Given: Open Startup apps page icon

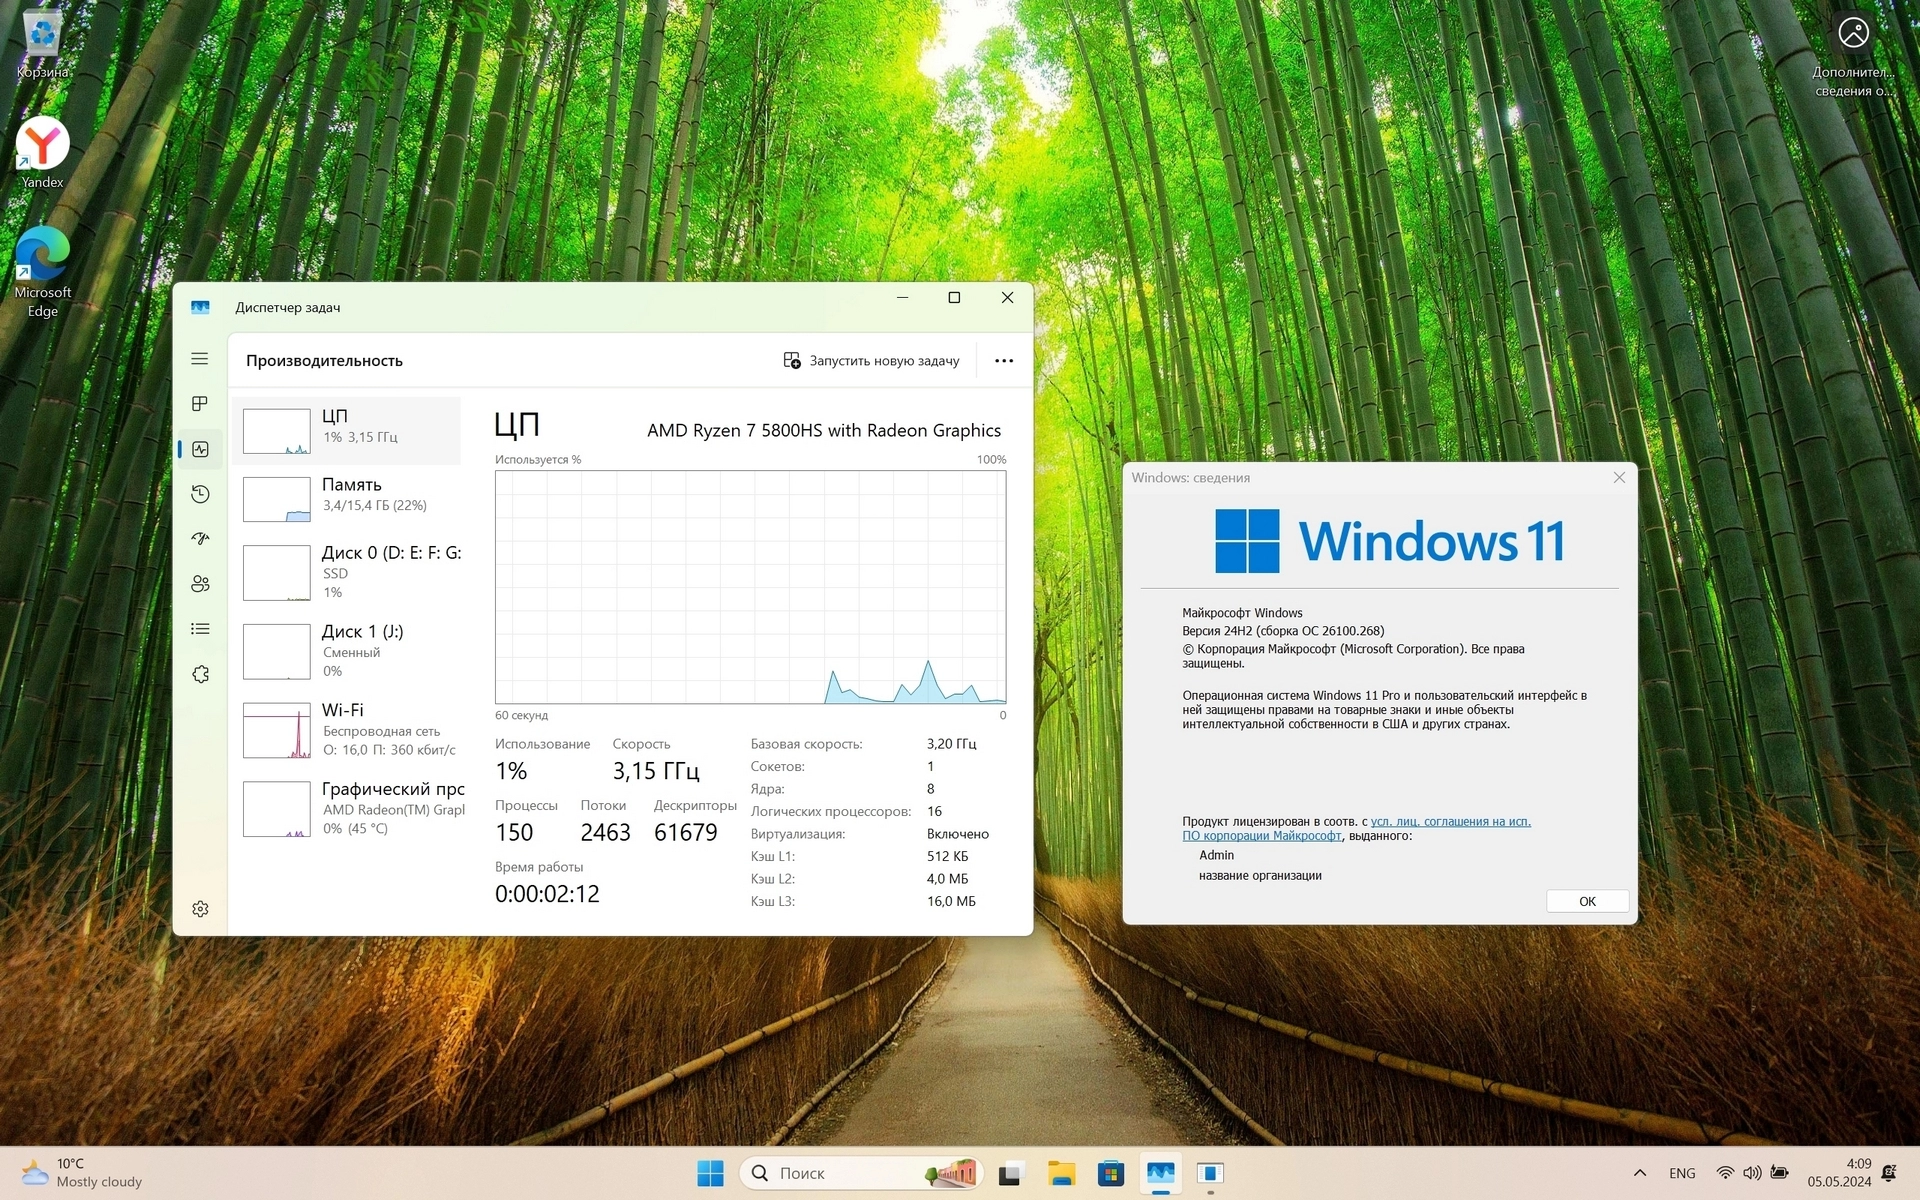Looking at the screenshot, I should 200,539.
